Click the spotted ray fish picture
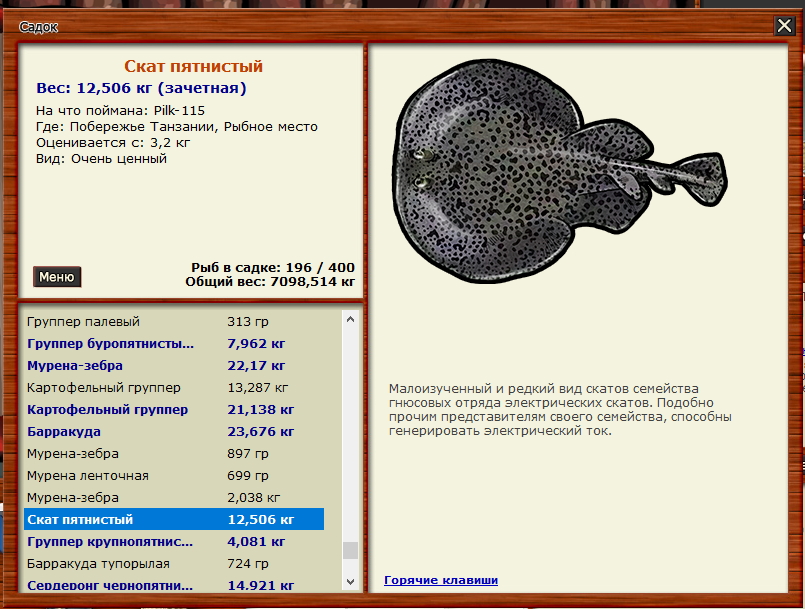The image size is (805, 609). tap(560, 171)
